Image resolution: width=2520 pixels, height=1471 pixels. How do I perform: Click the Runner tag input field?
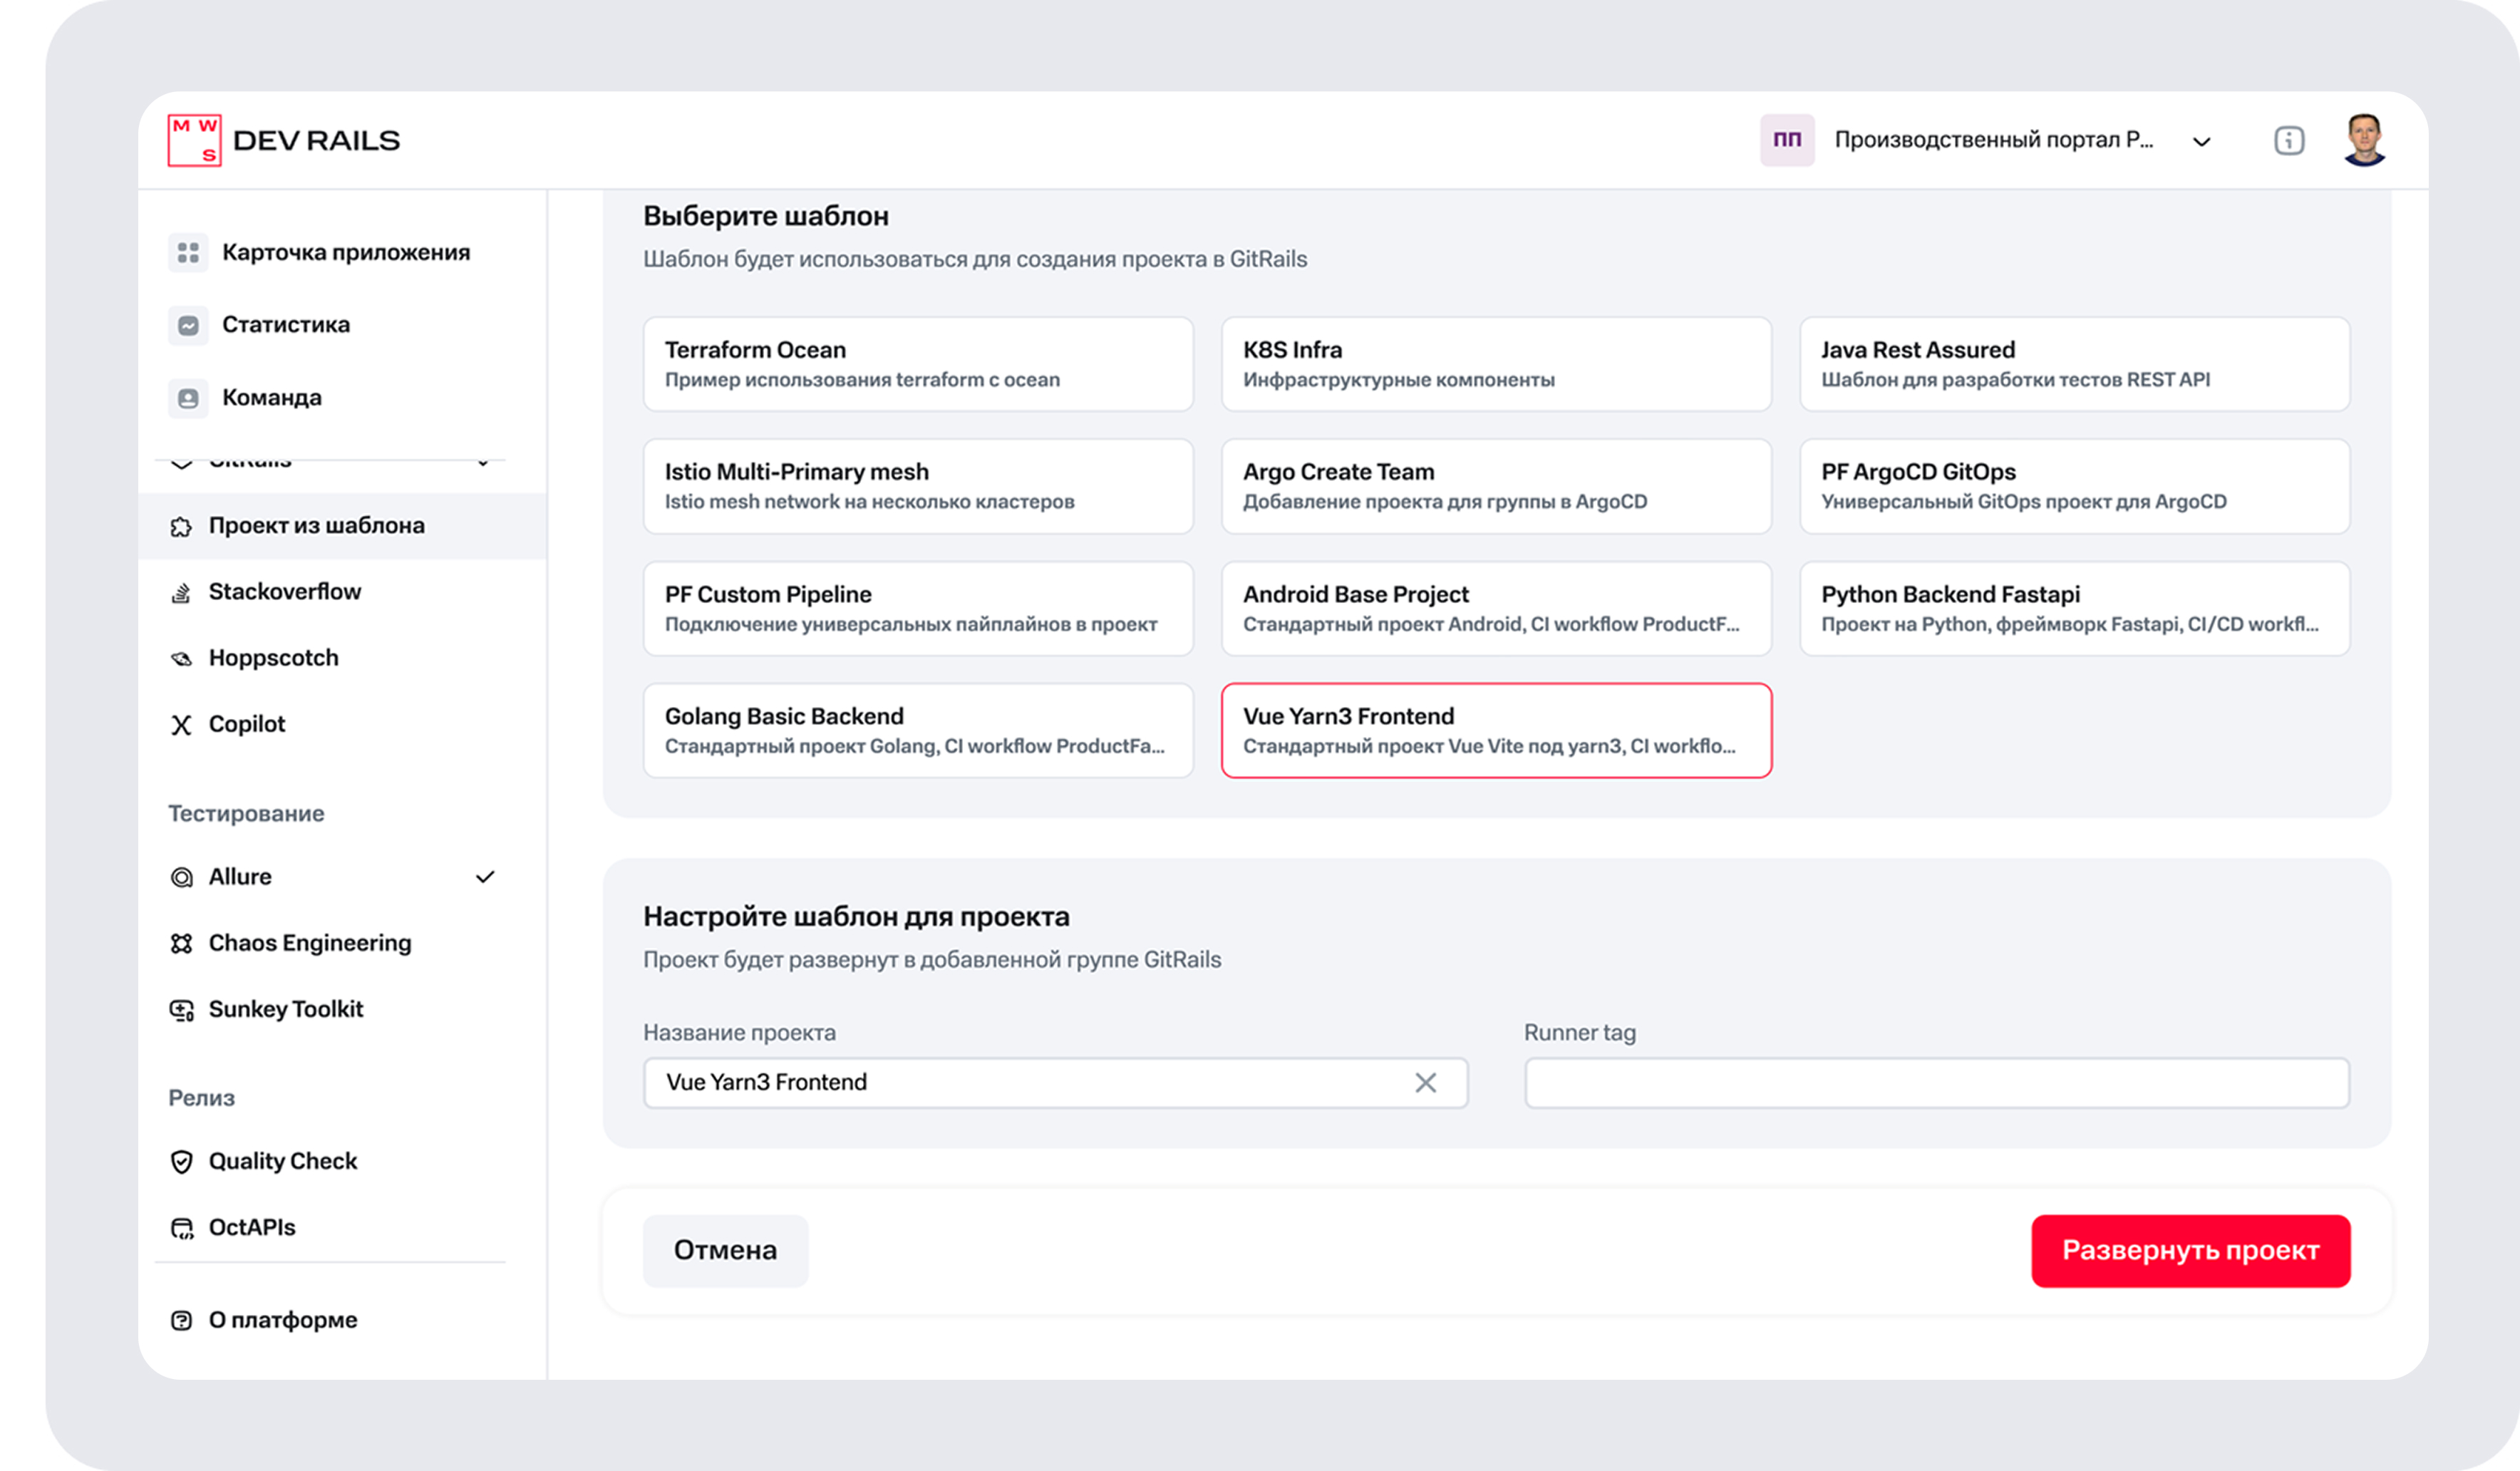(1936, 1083)
